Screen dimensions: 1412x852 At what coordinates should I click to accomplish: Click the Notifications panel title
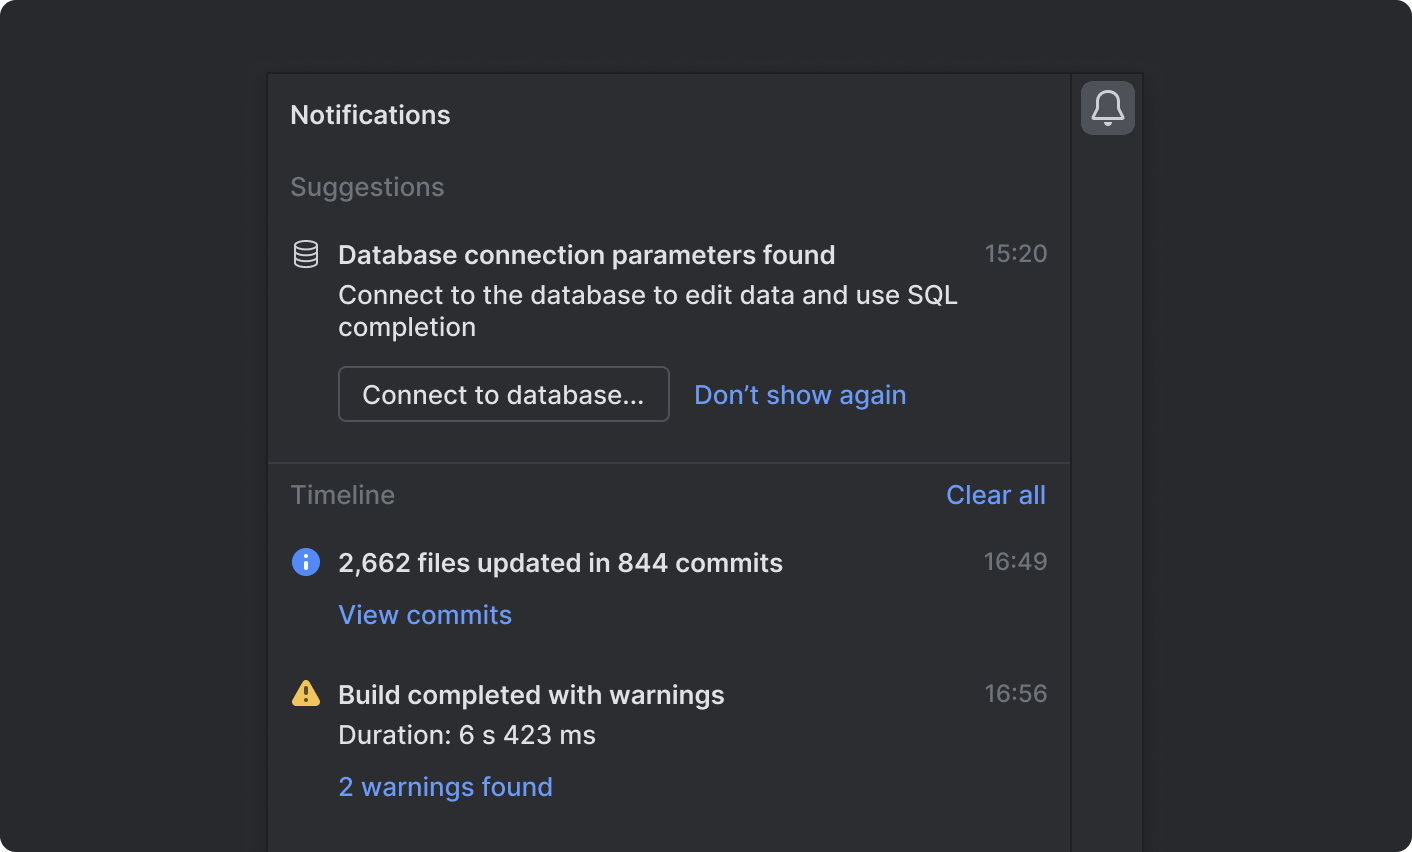point(370,114)
